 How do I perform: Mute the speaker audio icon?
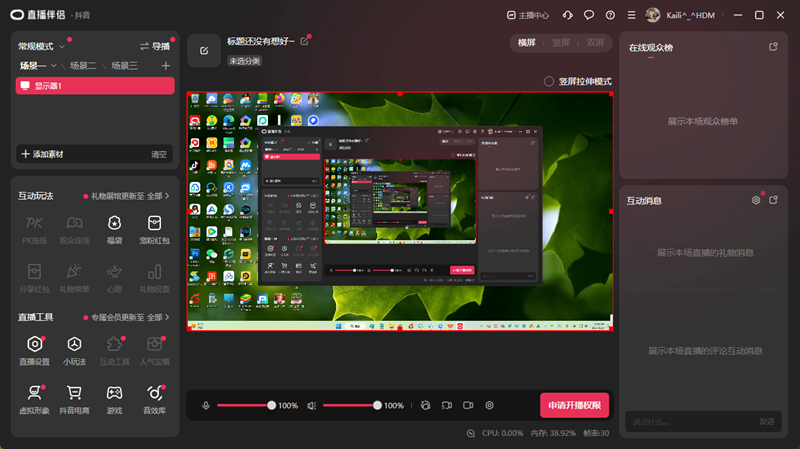312,405
